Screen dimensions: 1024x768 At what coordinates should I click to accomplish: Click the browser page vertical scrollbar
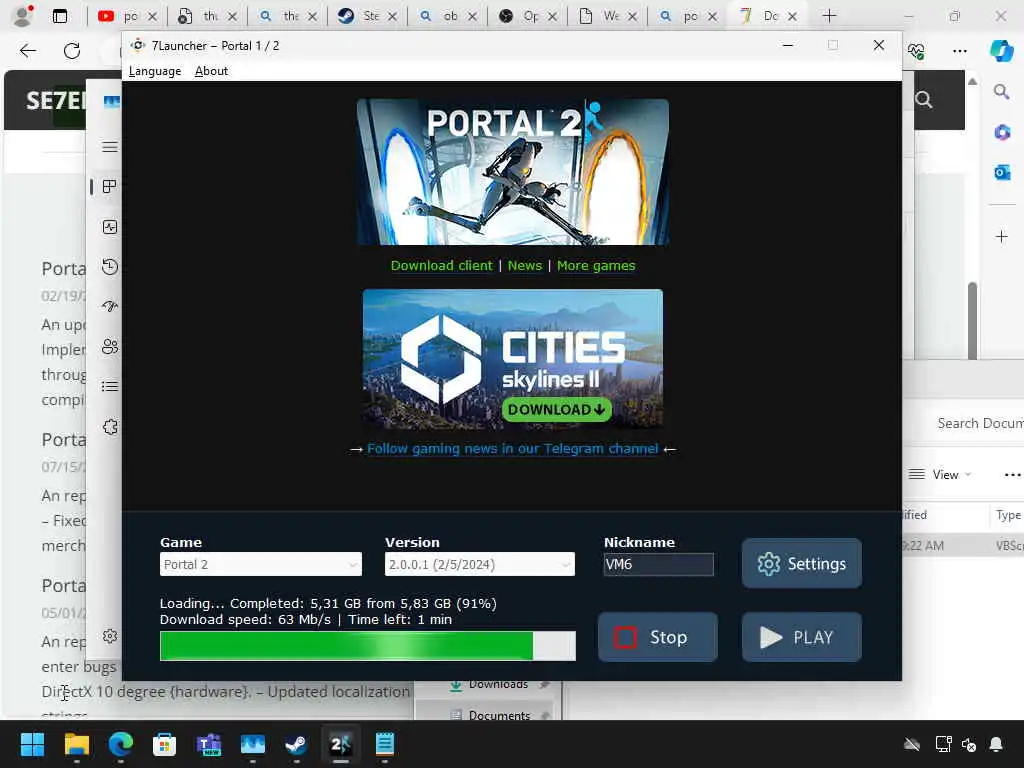(x=972, y=320)
